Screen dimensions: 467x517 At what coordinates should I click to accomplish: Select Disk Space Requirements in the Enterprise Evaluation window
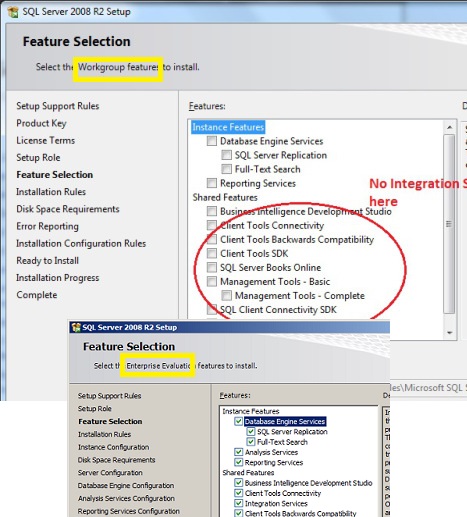tap(116, 460)
